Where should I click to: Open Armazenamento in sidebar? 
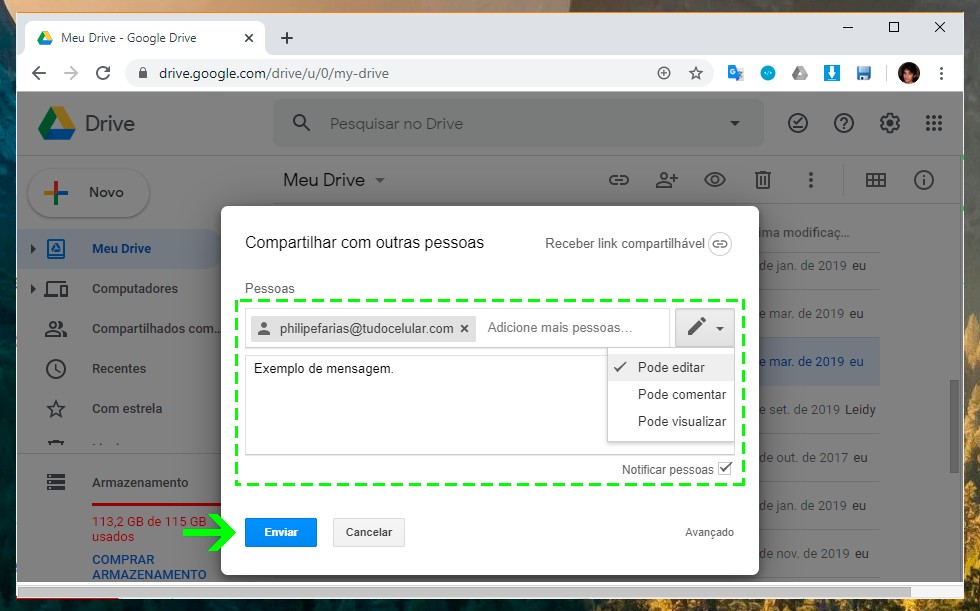pyautogui.click(x=140, y=482)
